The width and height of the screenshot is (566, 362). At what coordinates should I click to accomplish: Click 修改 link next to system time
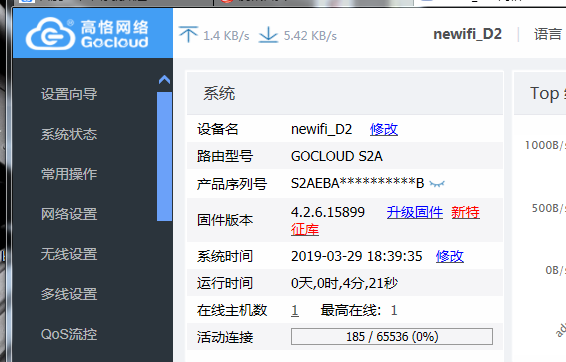point(450,256)
